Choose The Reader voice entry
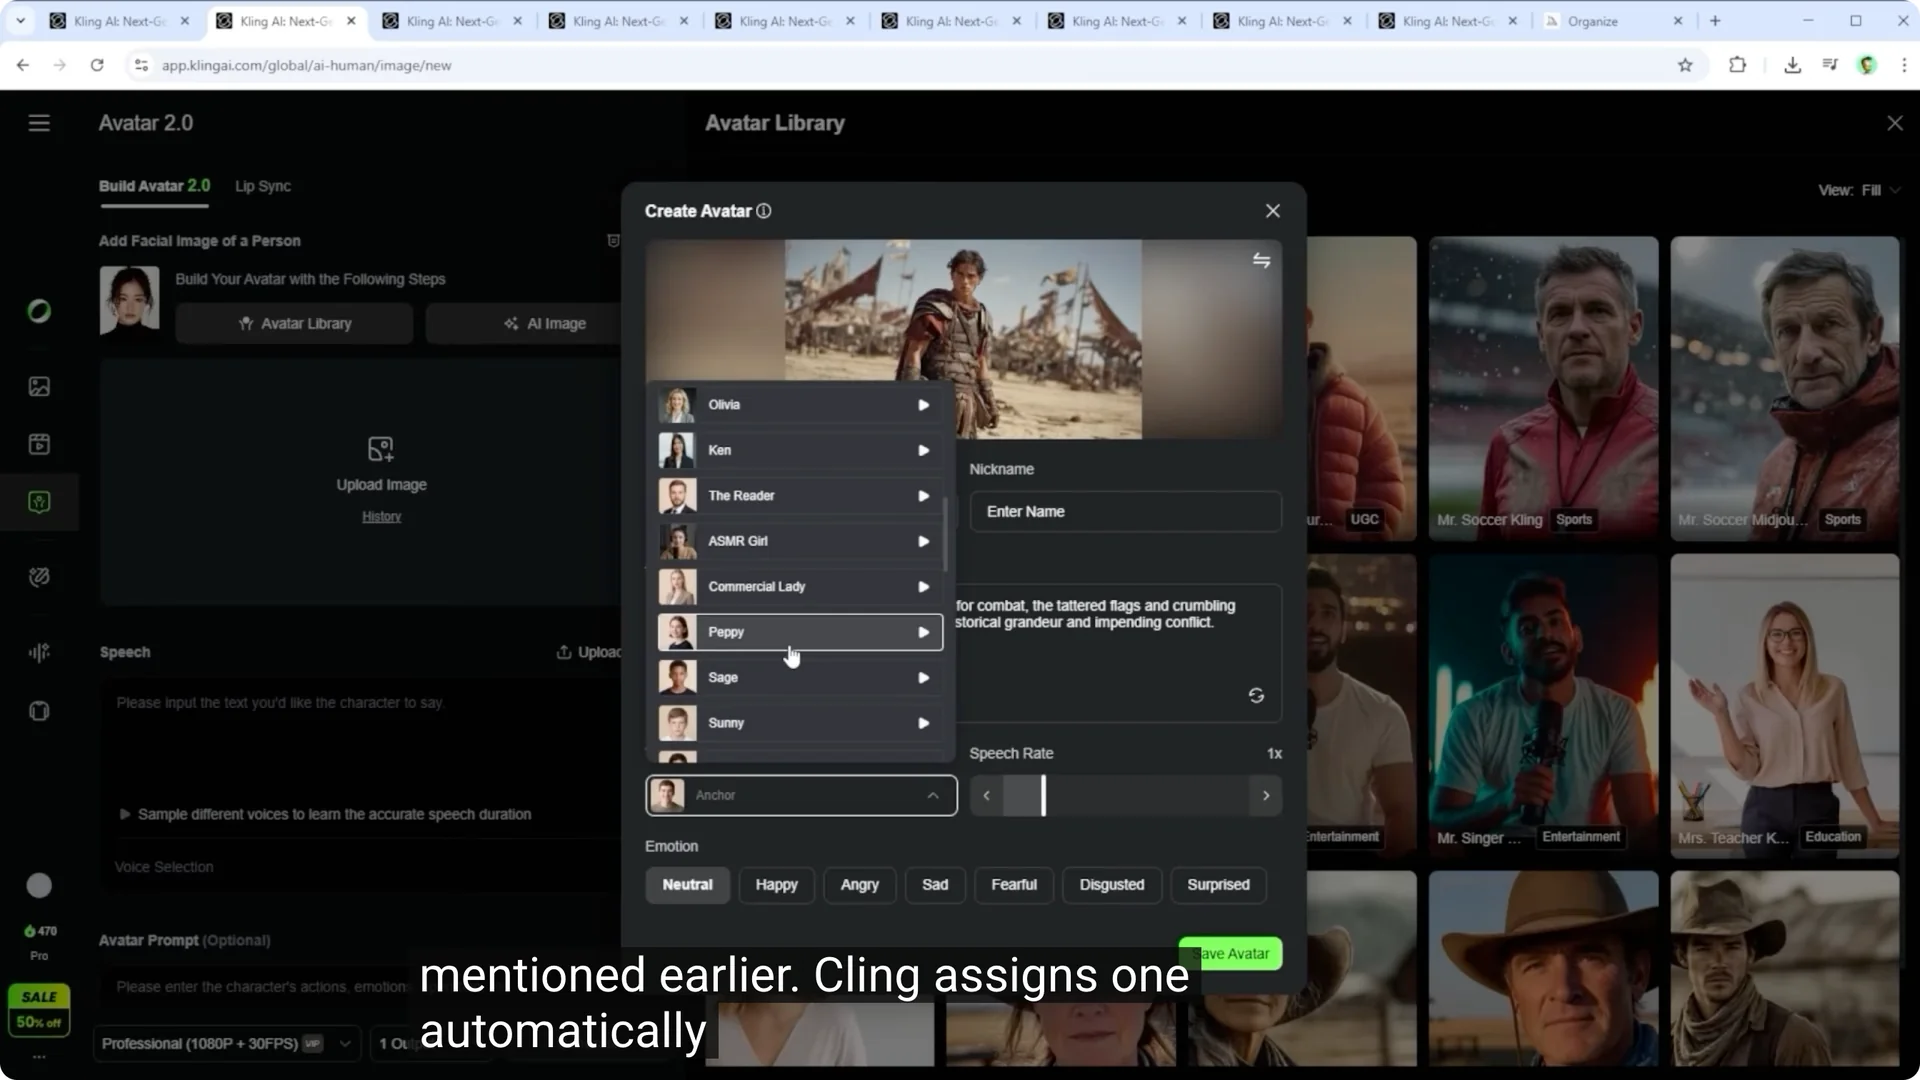1920x1080 pixels. (800, 496)
